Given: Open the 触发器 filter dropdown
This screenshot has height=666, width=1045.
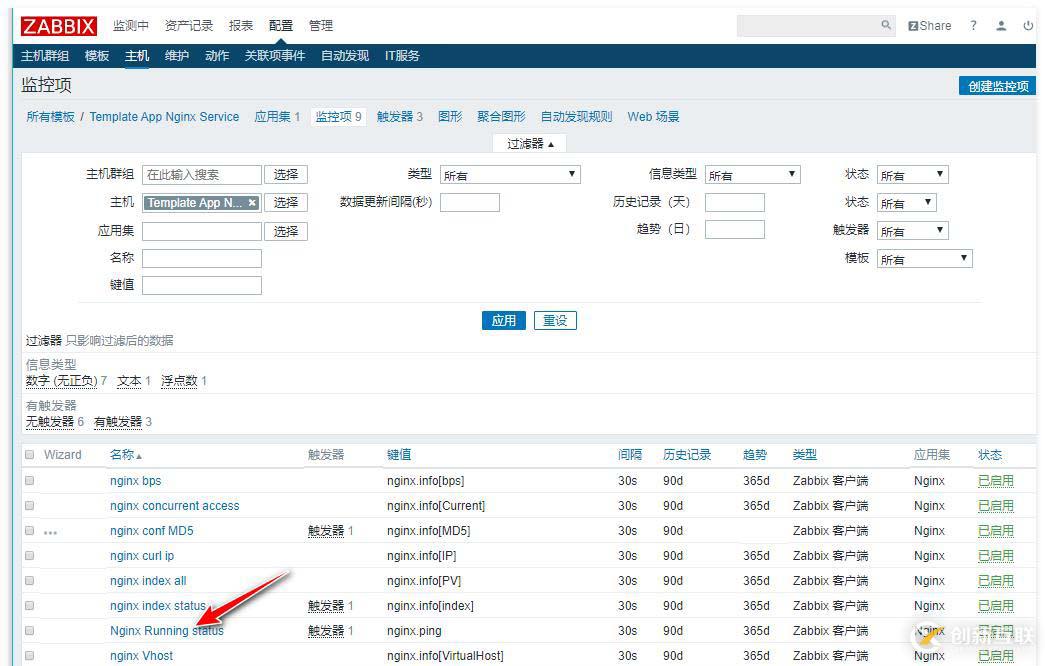Looking at the screenshot, I should tap(912, 231).
